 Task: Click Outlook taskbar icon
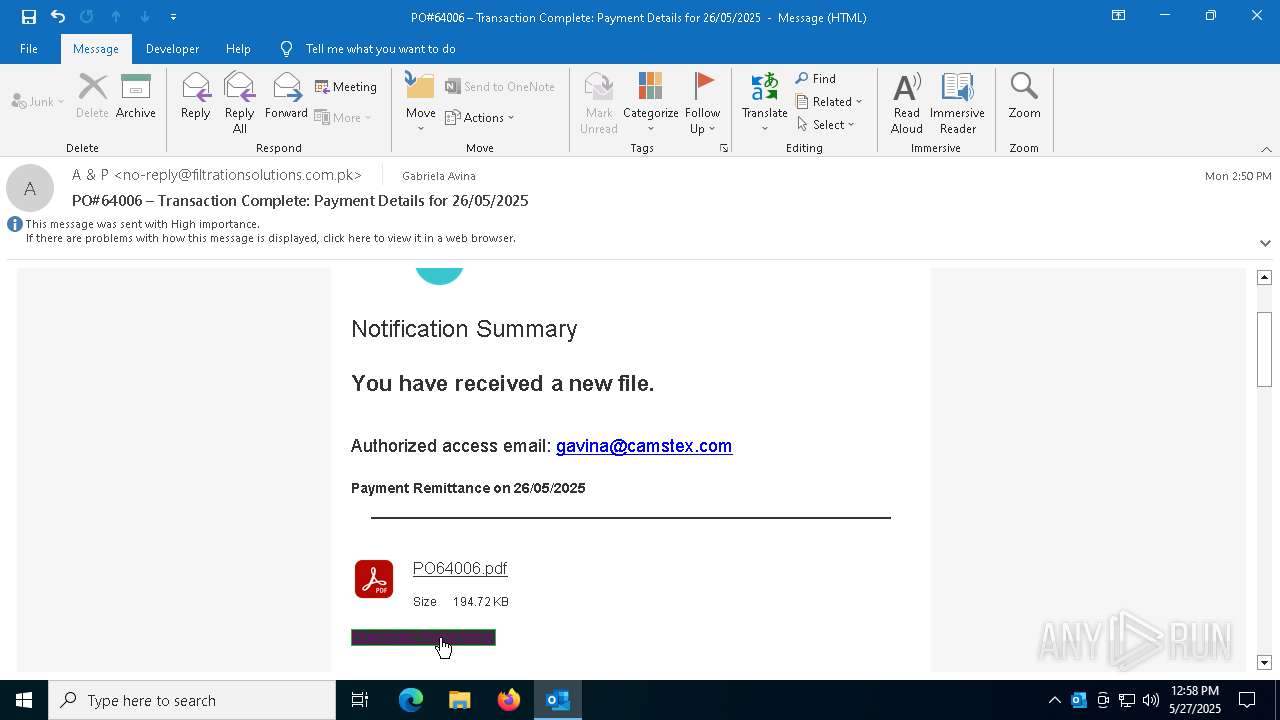click(558, 700)
